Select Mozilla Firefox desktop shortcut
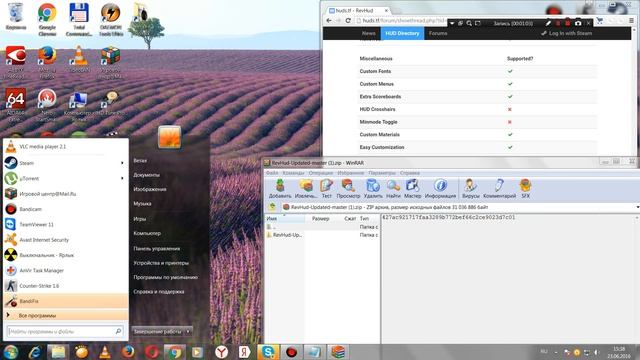 (47, 62)
